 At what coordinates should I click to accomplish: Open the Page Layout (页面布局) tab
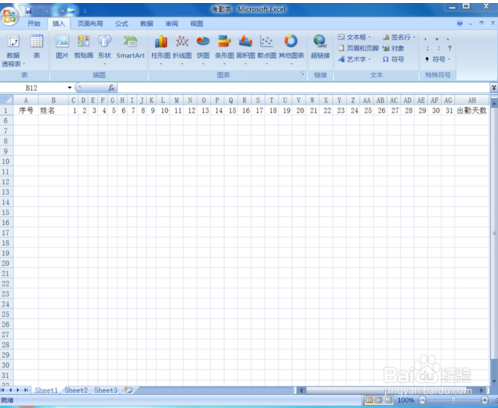[x=90, y=23]
